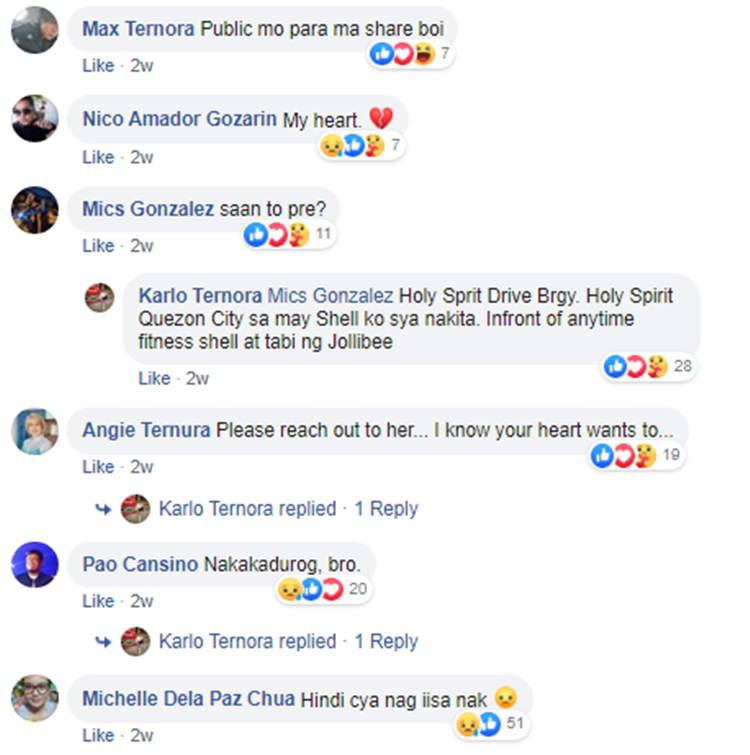Open Angie Ternura's profile name link
The width and height of the screenshot is (750, 755).
coord(146,430)
